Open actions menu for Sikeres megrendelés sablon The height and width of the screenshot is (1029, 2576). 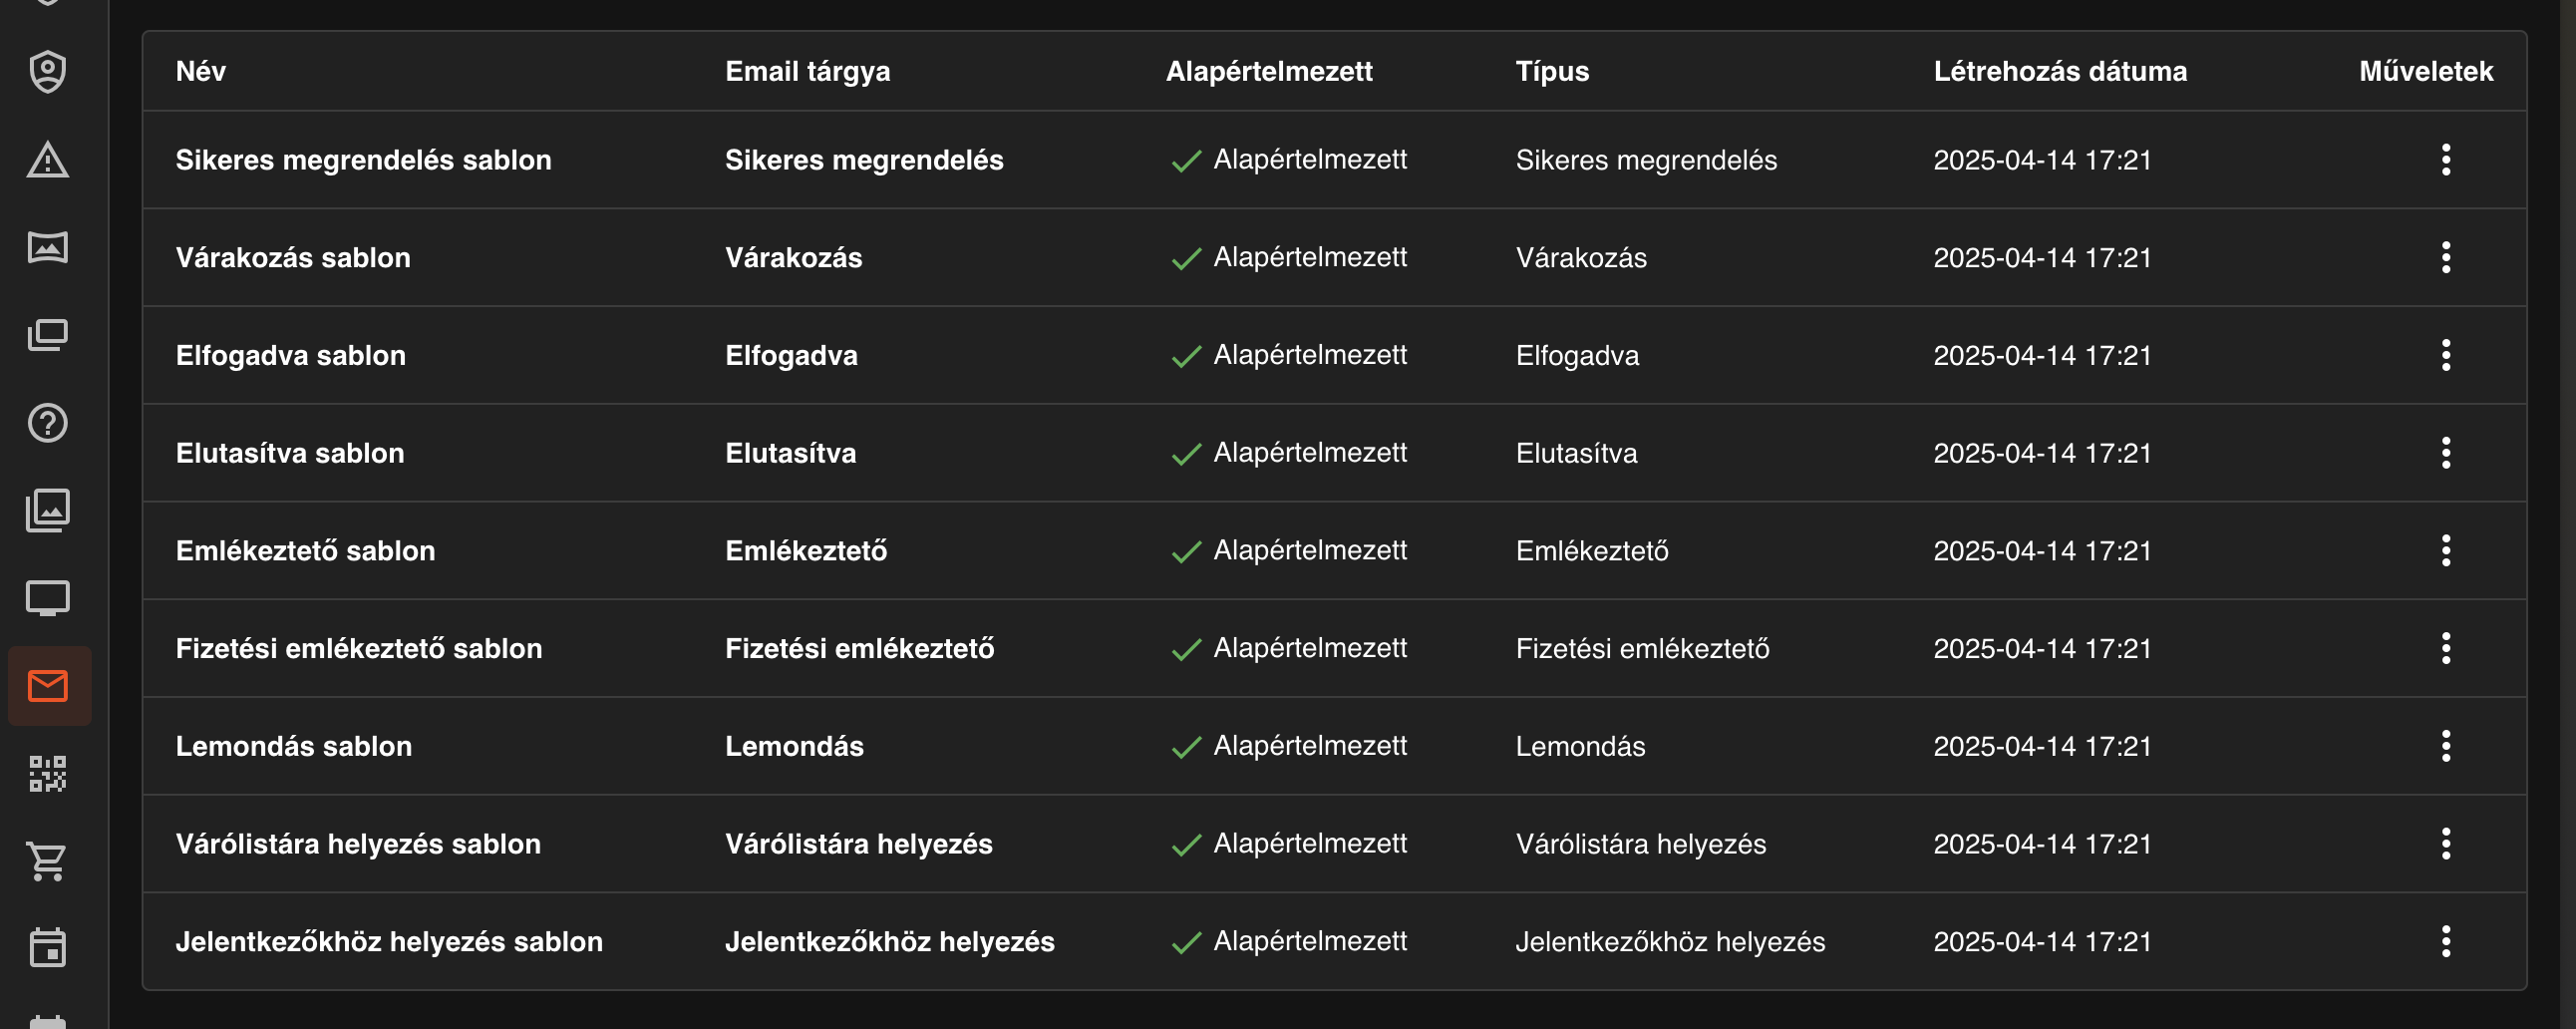[x=2445, y=160]
